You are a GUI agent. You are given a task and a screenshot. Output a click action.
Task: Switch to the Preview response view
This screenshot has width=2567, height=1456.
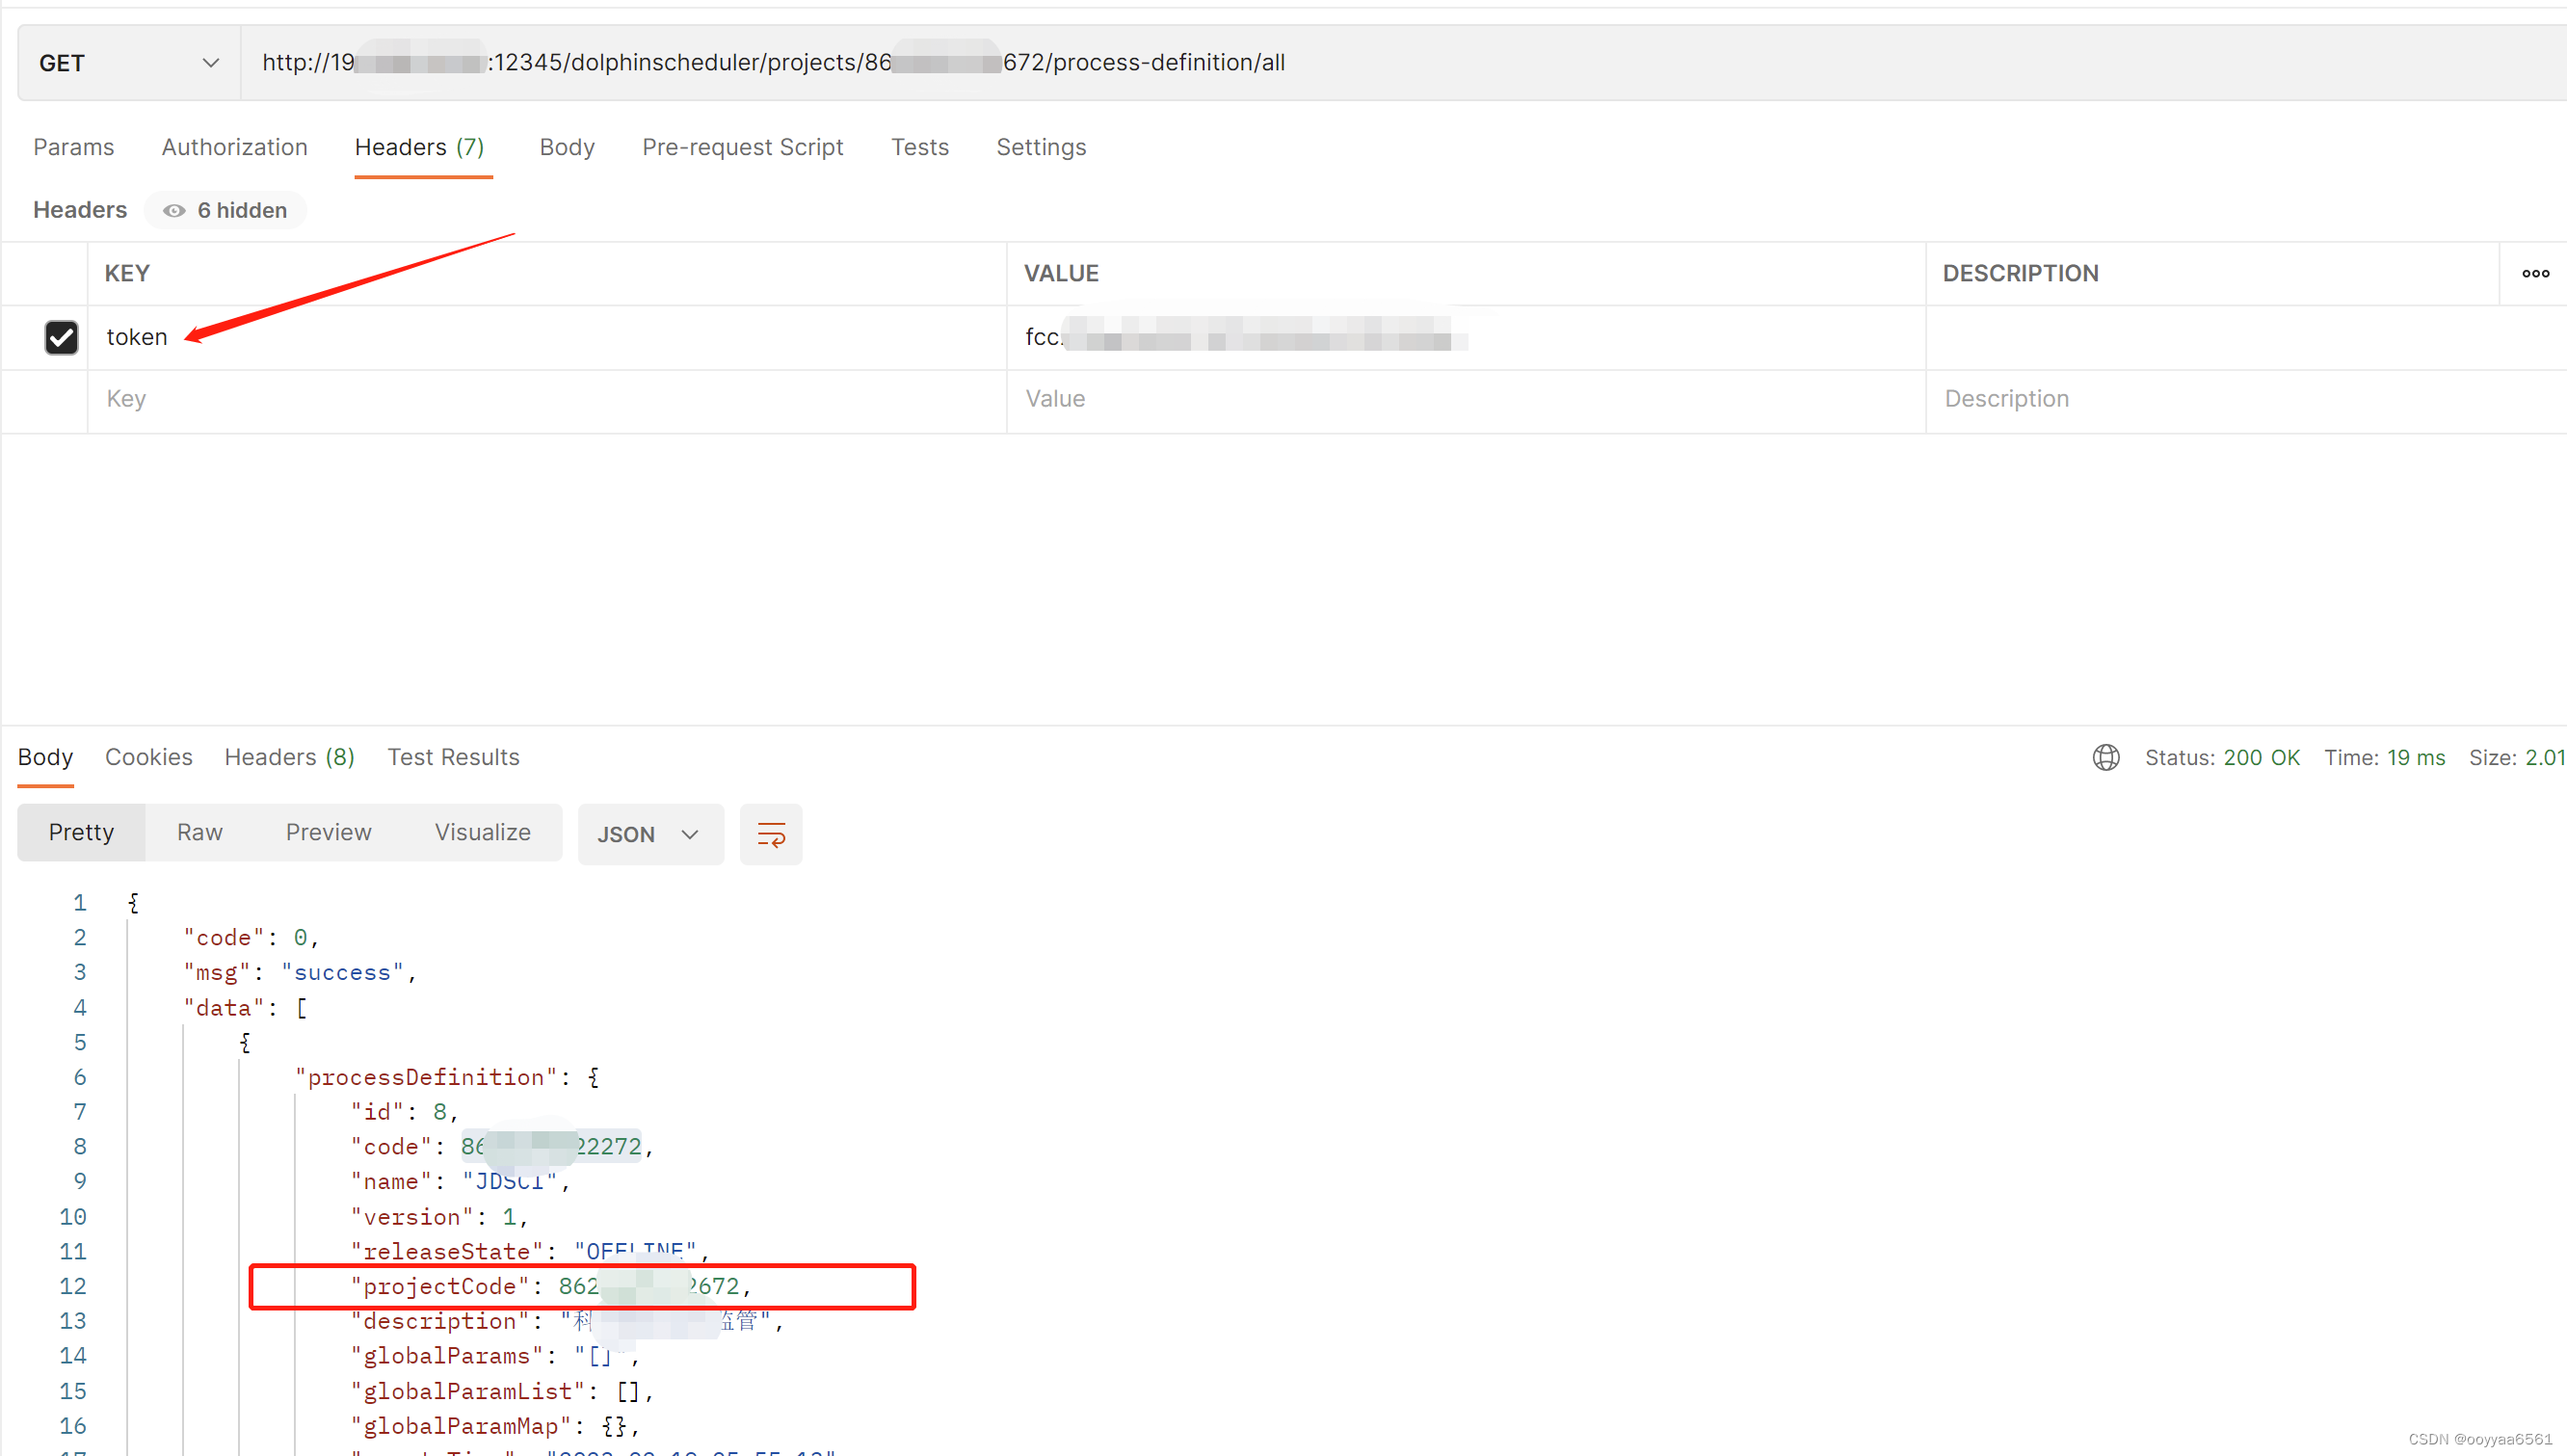pyautogui.click(x=329, y=833)
